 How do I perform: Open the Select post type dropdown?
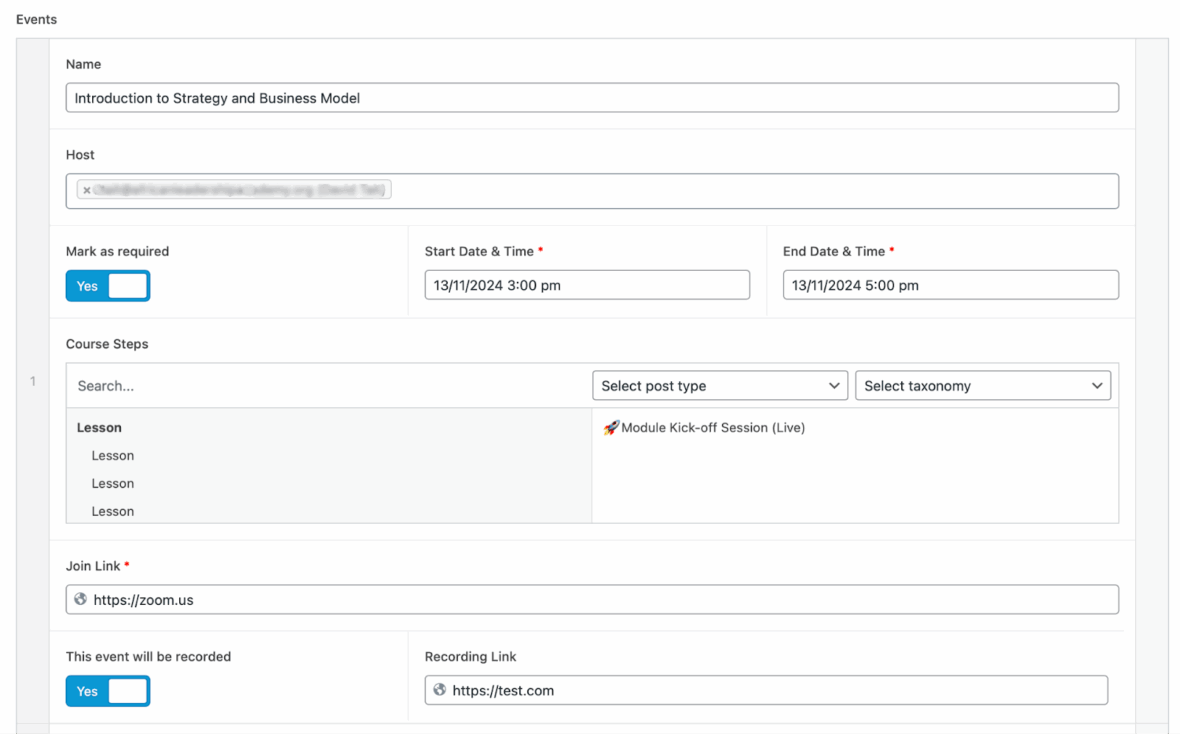tap(720, 385)
